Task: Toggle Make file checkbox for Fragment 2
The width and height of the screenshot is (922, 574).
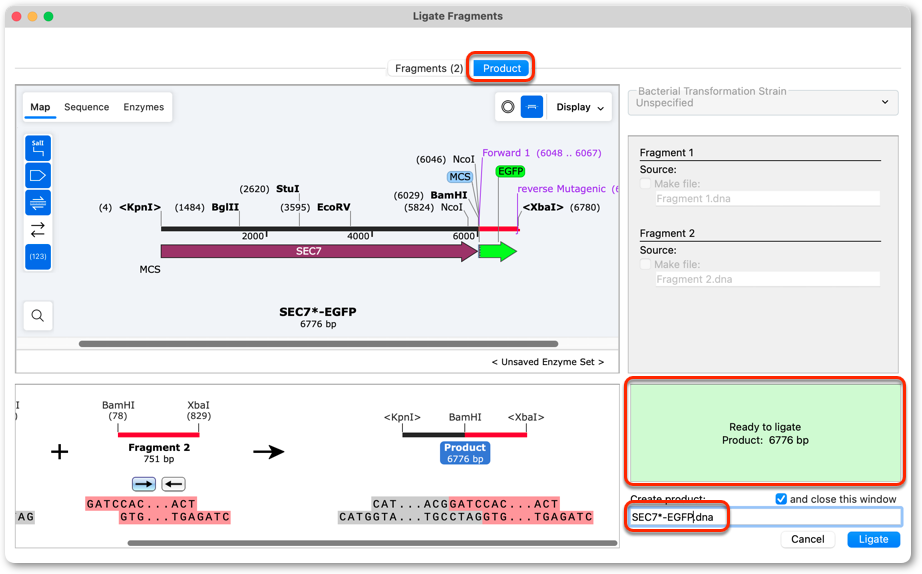Action: tap(646, 264)
